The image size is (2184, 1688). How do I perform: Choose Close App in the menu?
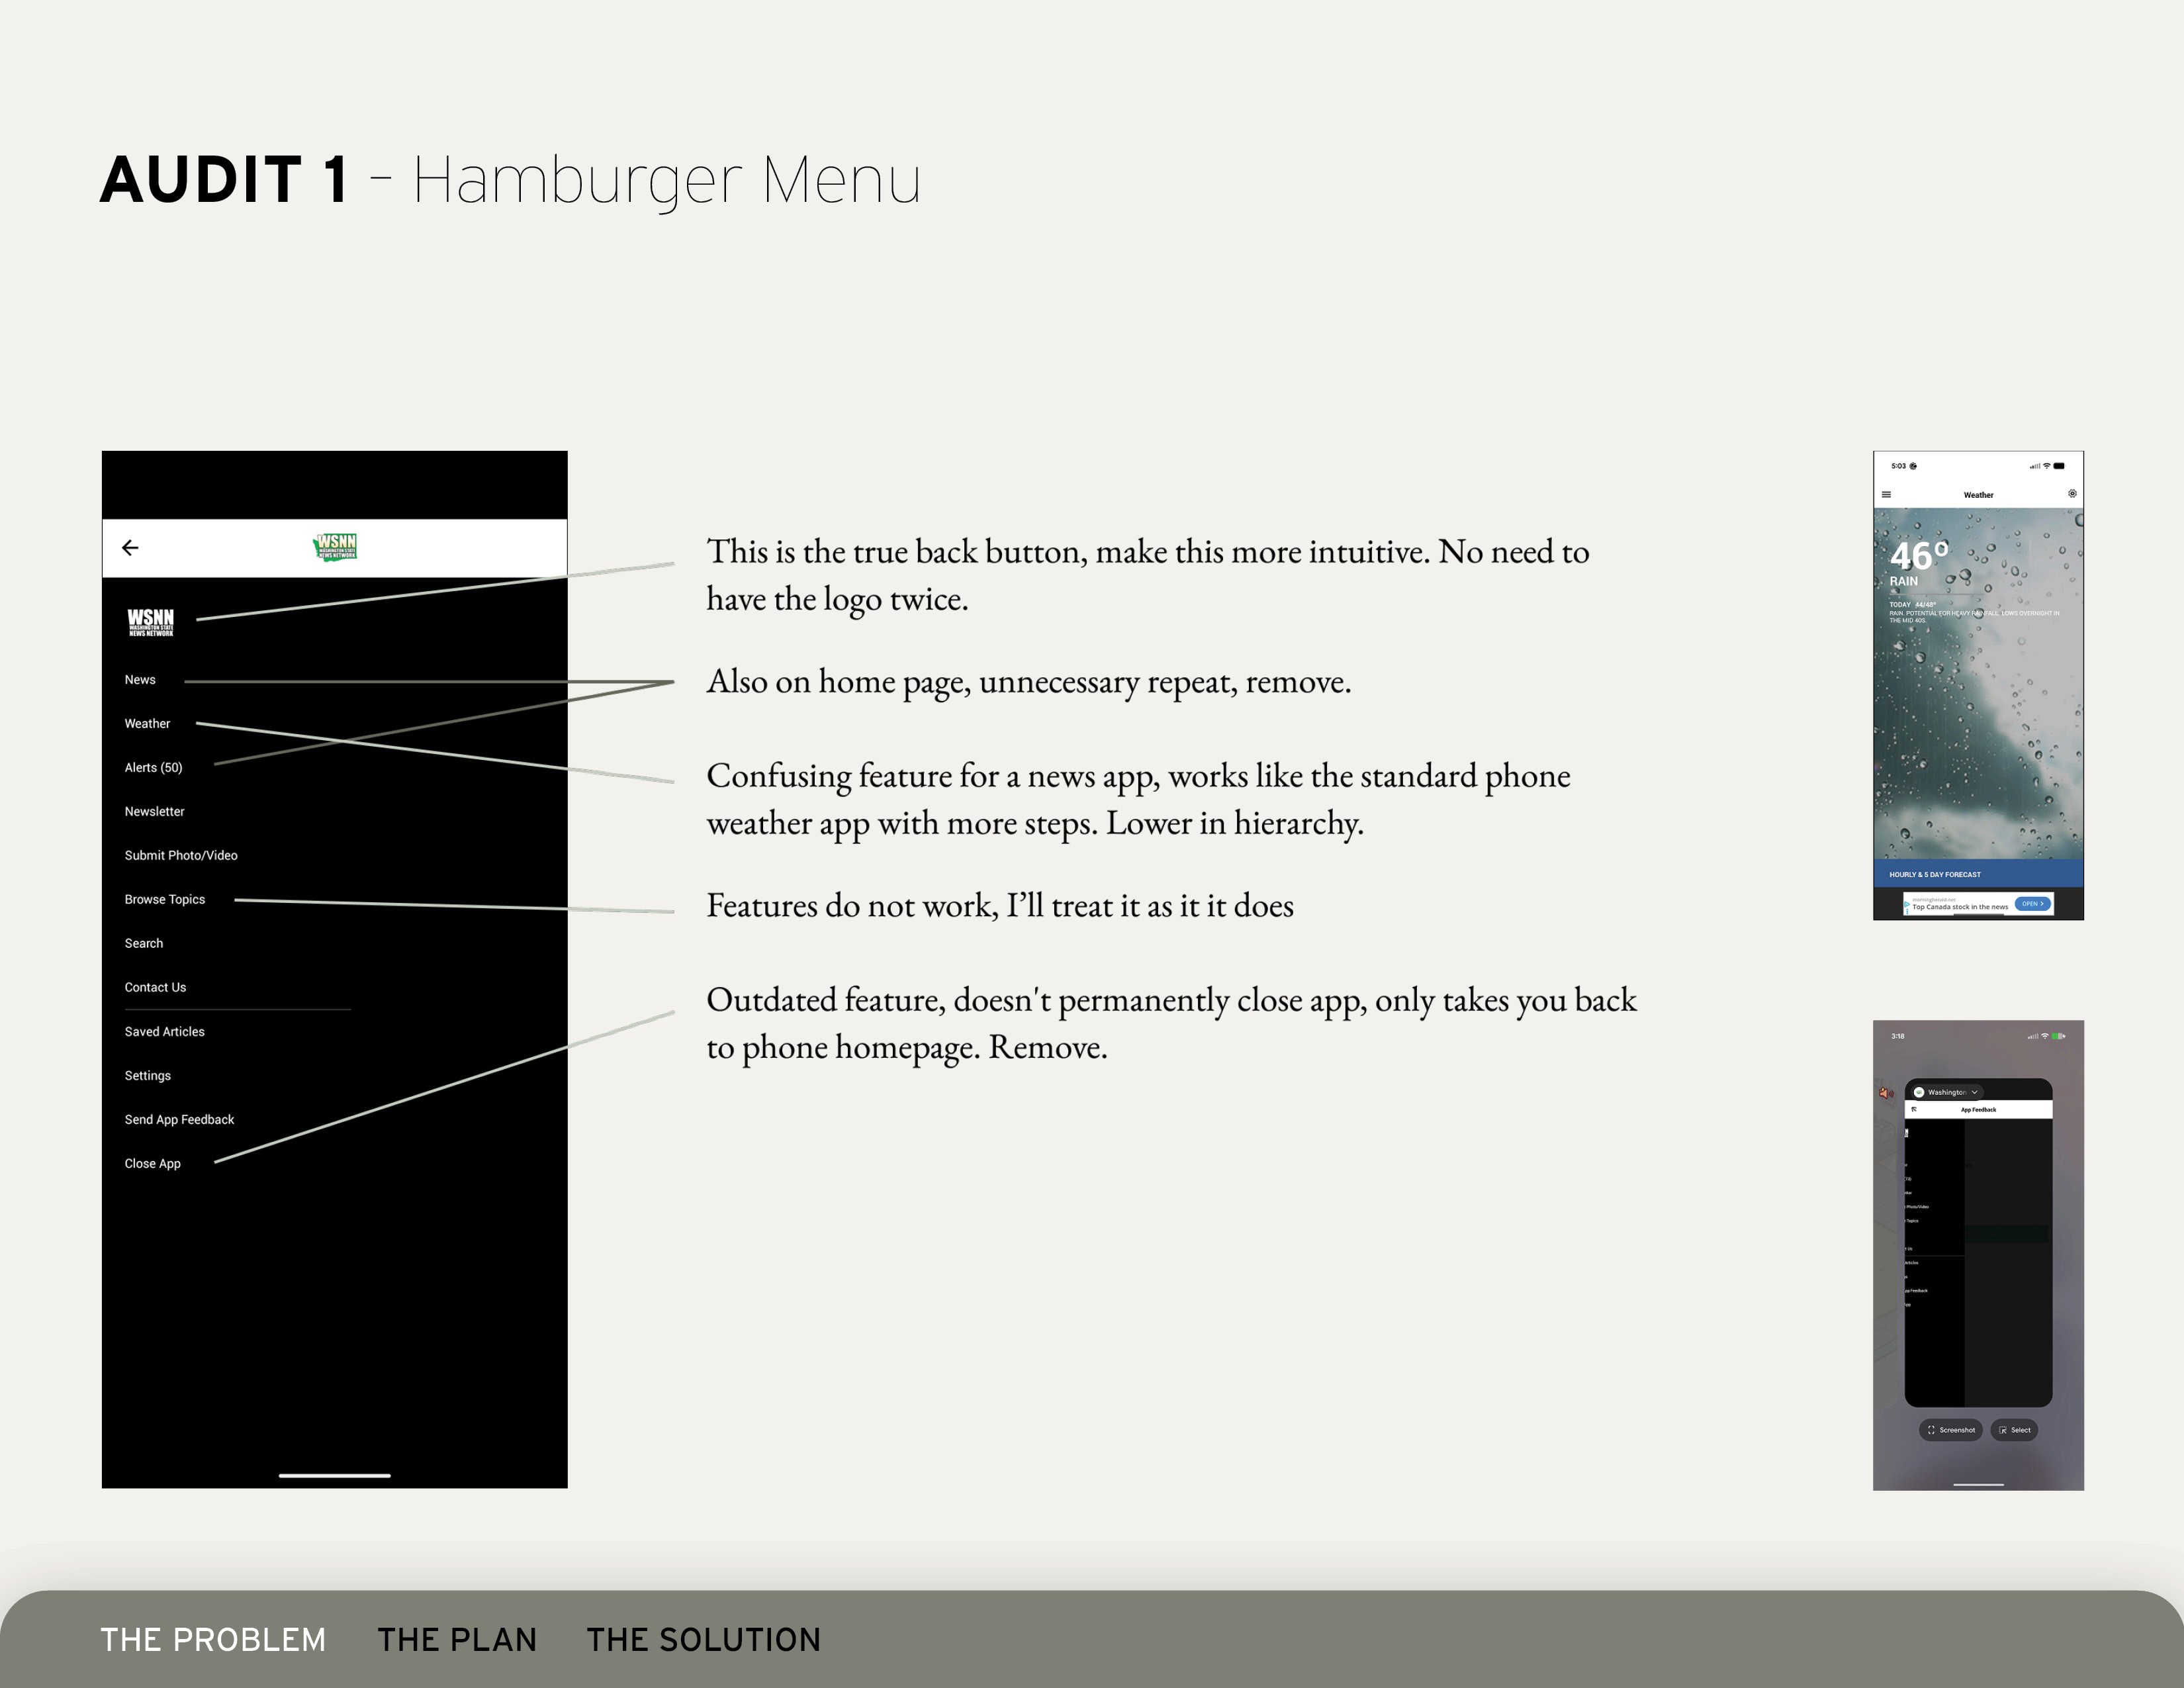pos(153,1164)
